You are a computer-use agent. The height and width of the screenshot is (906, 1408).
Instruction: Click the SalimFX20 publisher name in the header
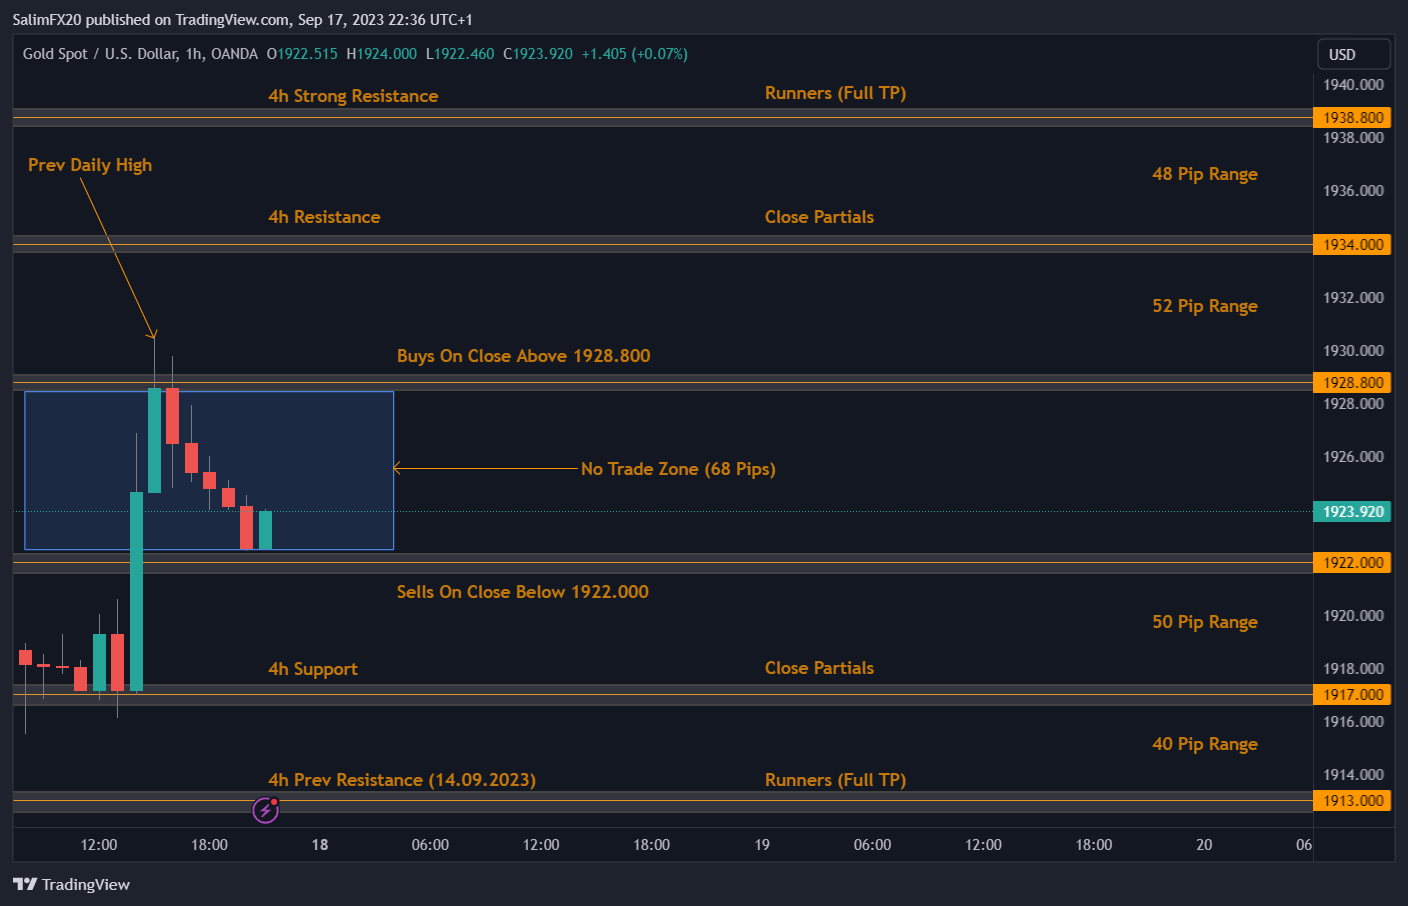(x=50, y=19)
